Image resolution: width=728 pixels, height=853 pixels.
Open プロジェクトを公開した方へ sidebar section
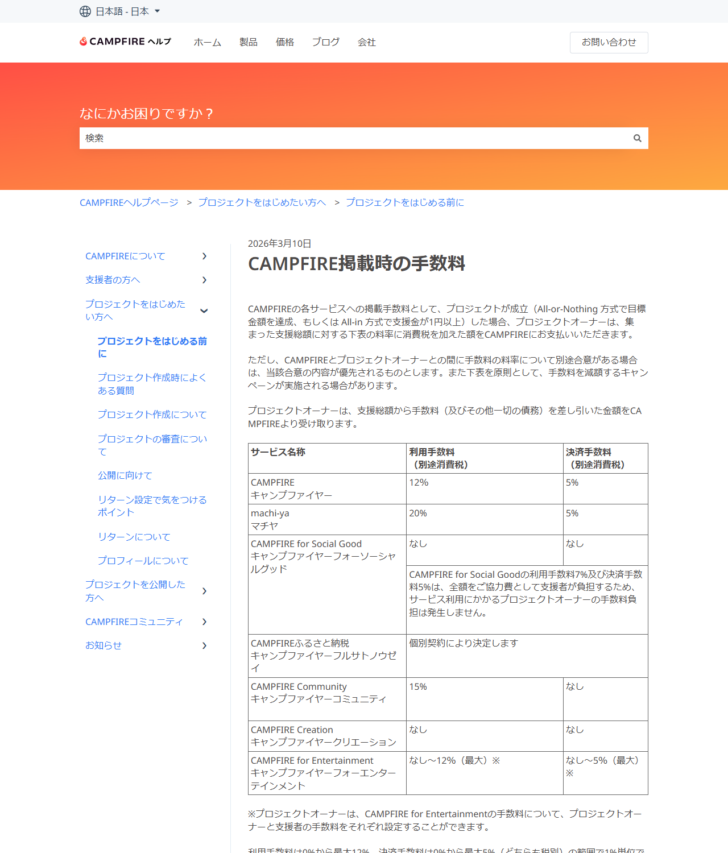(135, 591)
